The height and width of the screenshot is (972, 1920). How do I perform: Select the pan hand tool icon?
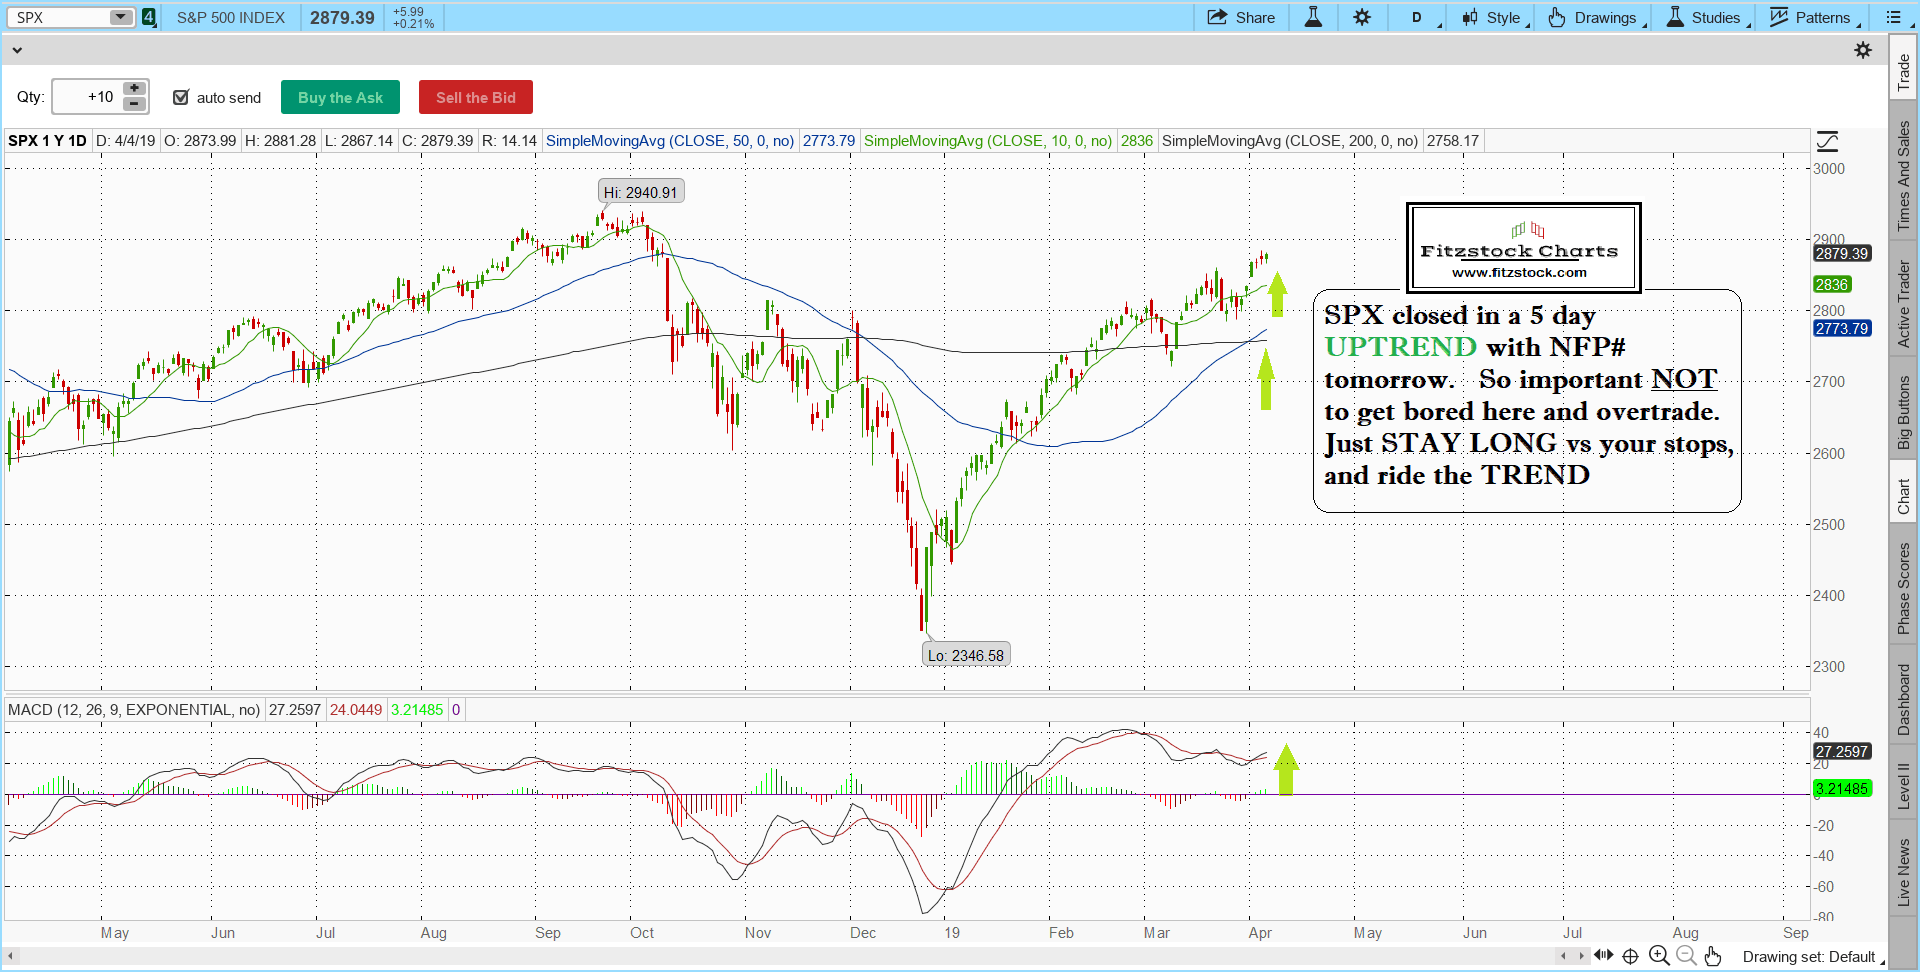1713,956
